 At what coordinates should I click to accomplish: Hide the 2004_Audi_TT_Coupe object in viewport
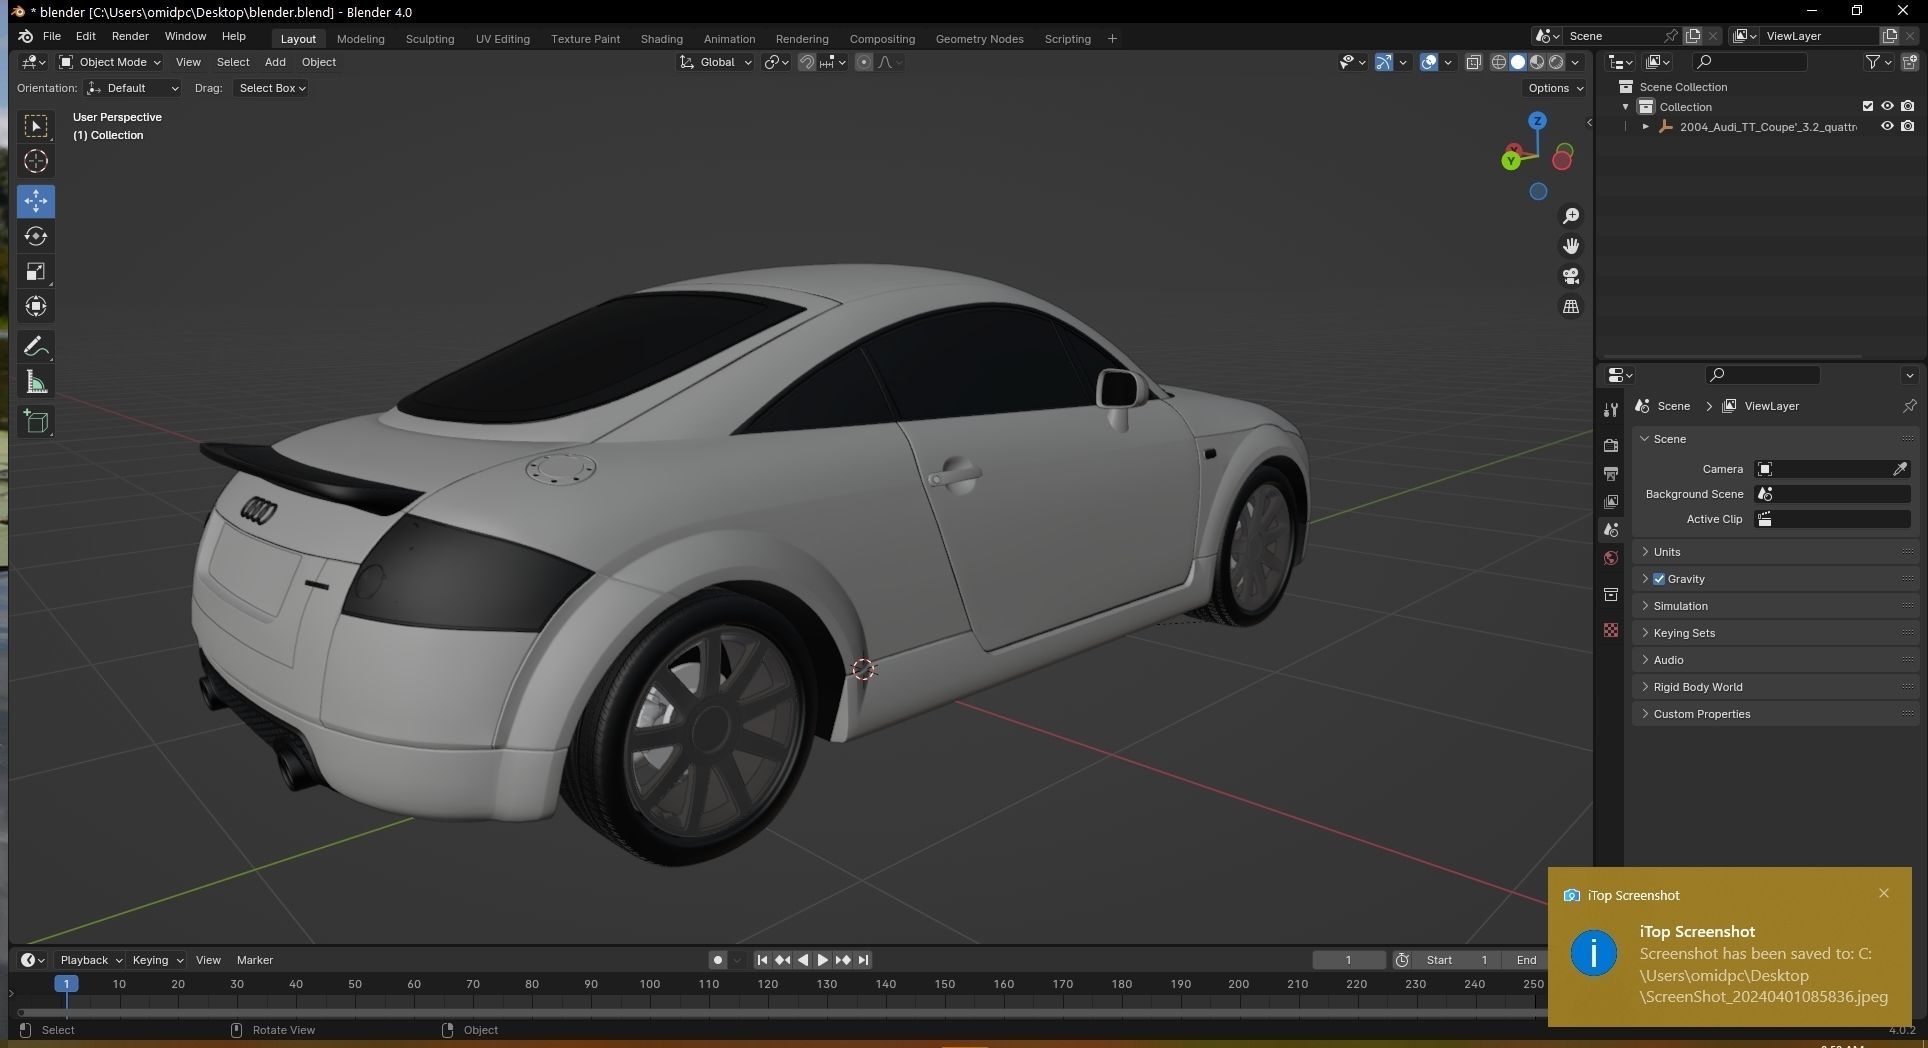(x=1887, y=126)
